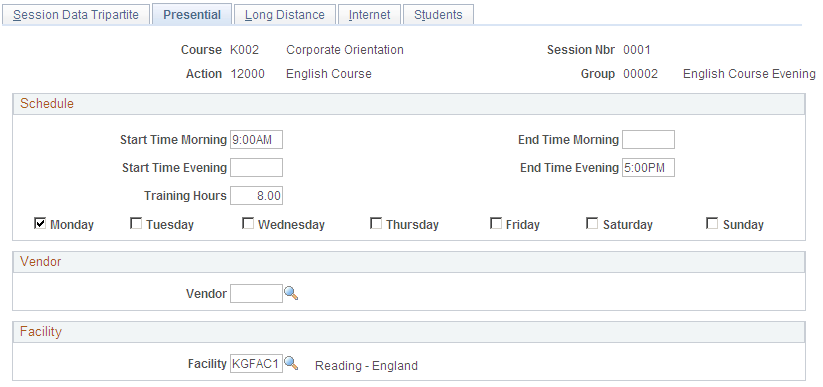Viewport: 823px width, 387px height.
Task: Tick the Wednesday checkbox
Action: point(248,224)
